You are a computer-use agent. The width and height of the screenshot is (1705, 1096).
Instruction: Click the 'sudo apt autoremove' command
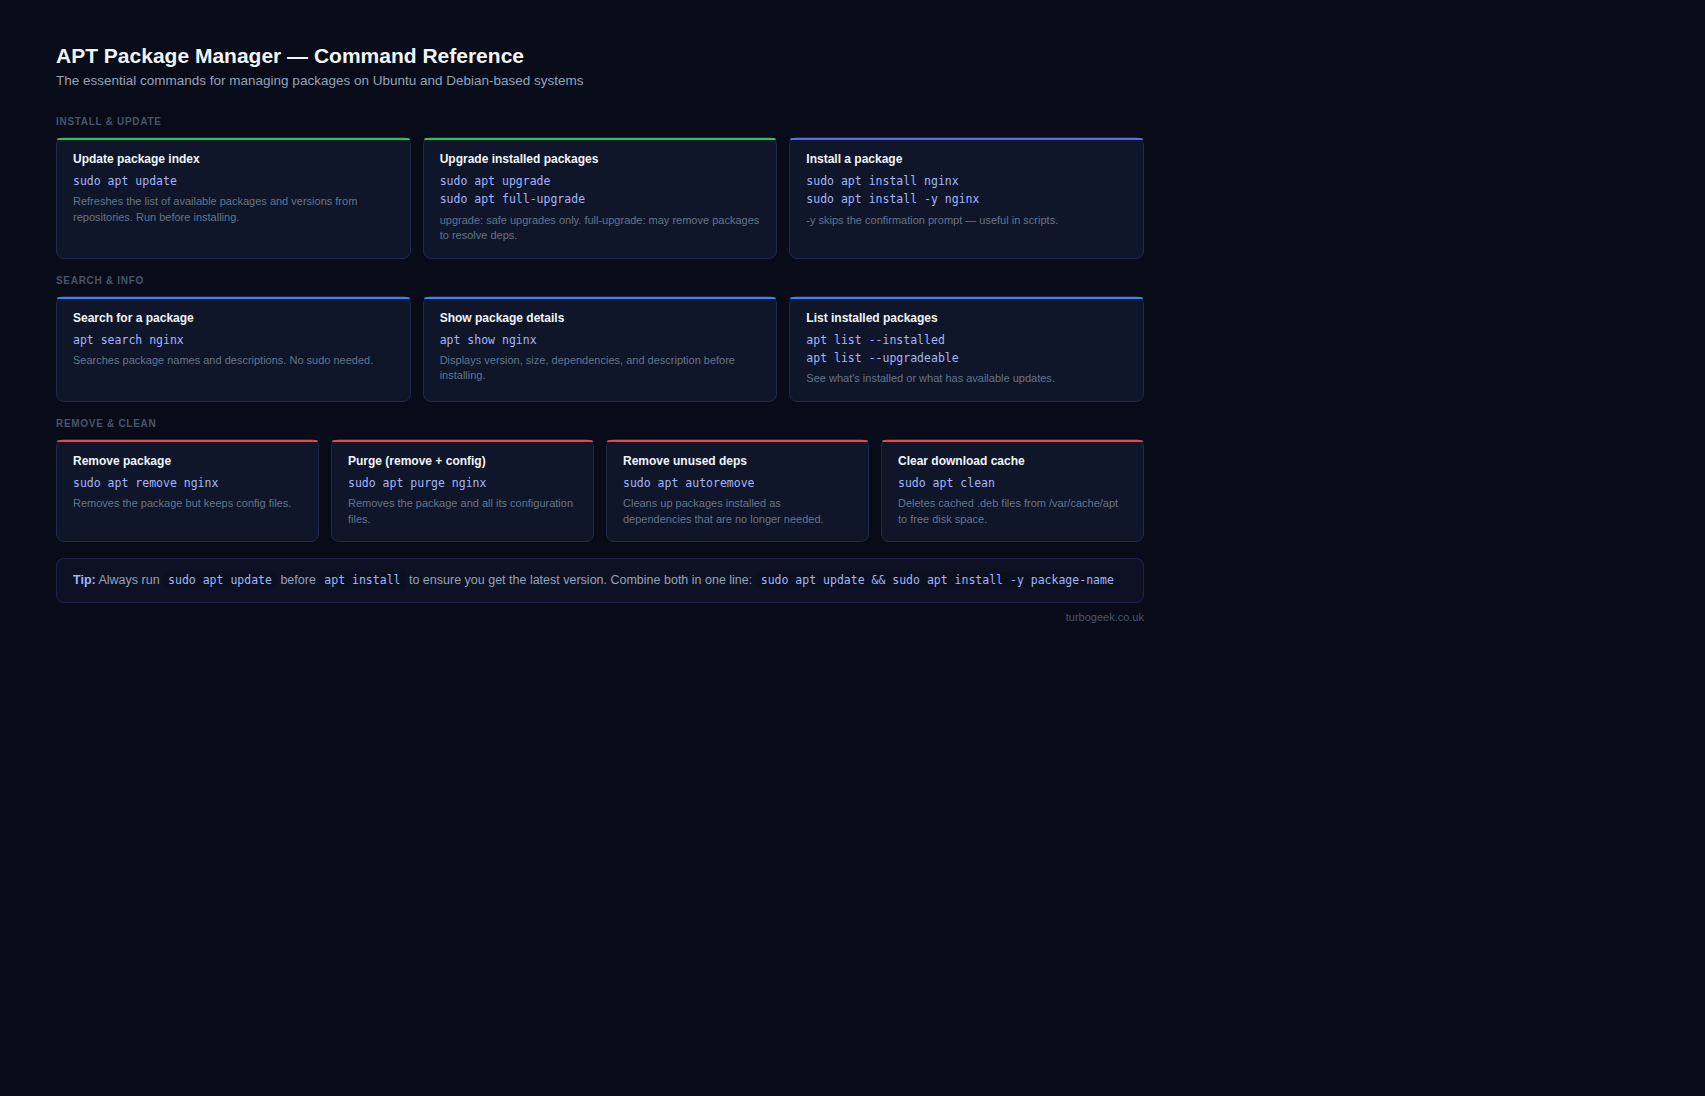(x=688, y=483)
